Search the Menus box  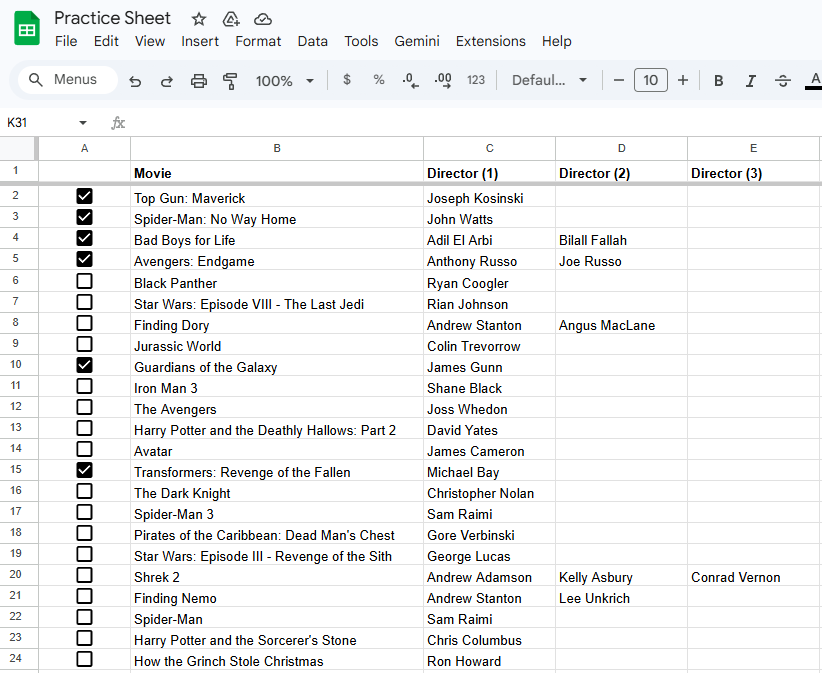click(x=68, y=80)
